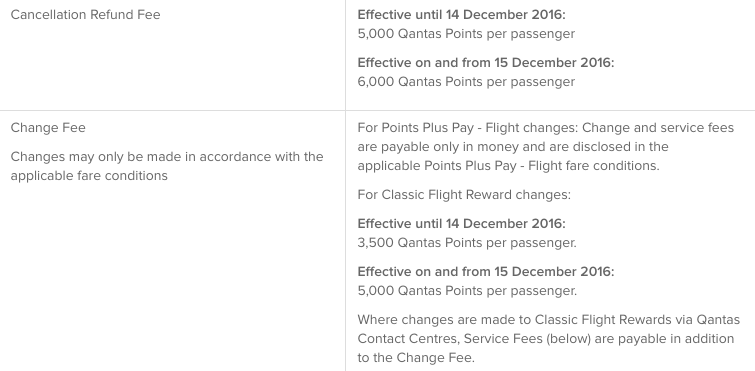Click the Cancellation Refund Fee label
Image resolution: width=755 pixels, height=371 pixels.
[85, 14]
